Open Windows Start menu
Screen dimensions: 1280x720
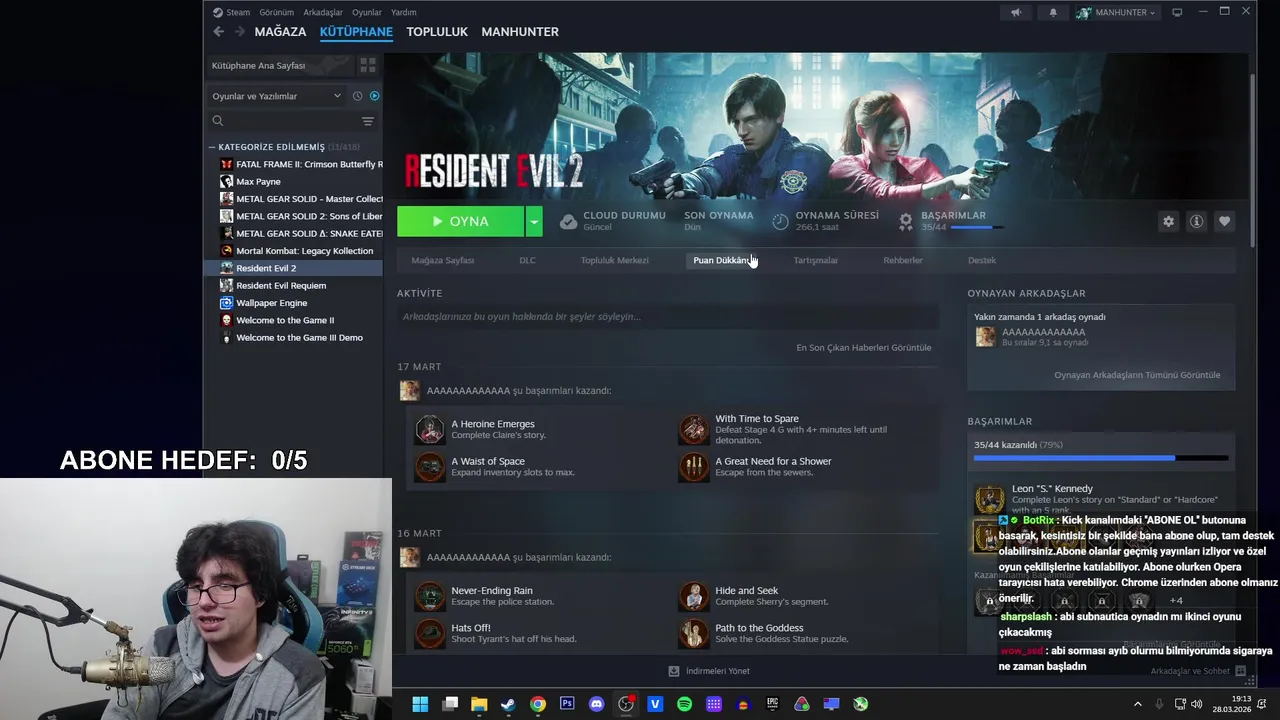pos(420,704)
